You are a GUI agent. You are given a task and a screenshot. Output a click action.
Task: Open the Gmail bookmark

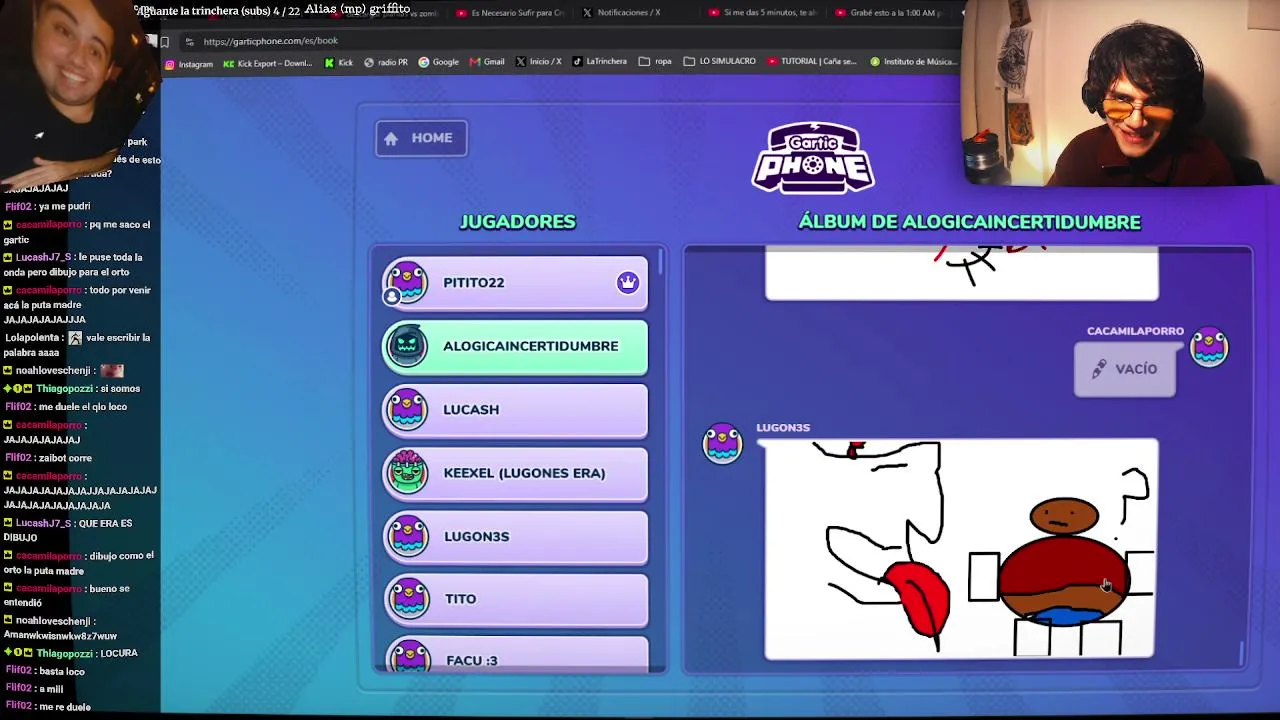coord(487,62)
